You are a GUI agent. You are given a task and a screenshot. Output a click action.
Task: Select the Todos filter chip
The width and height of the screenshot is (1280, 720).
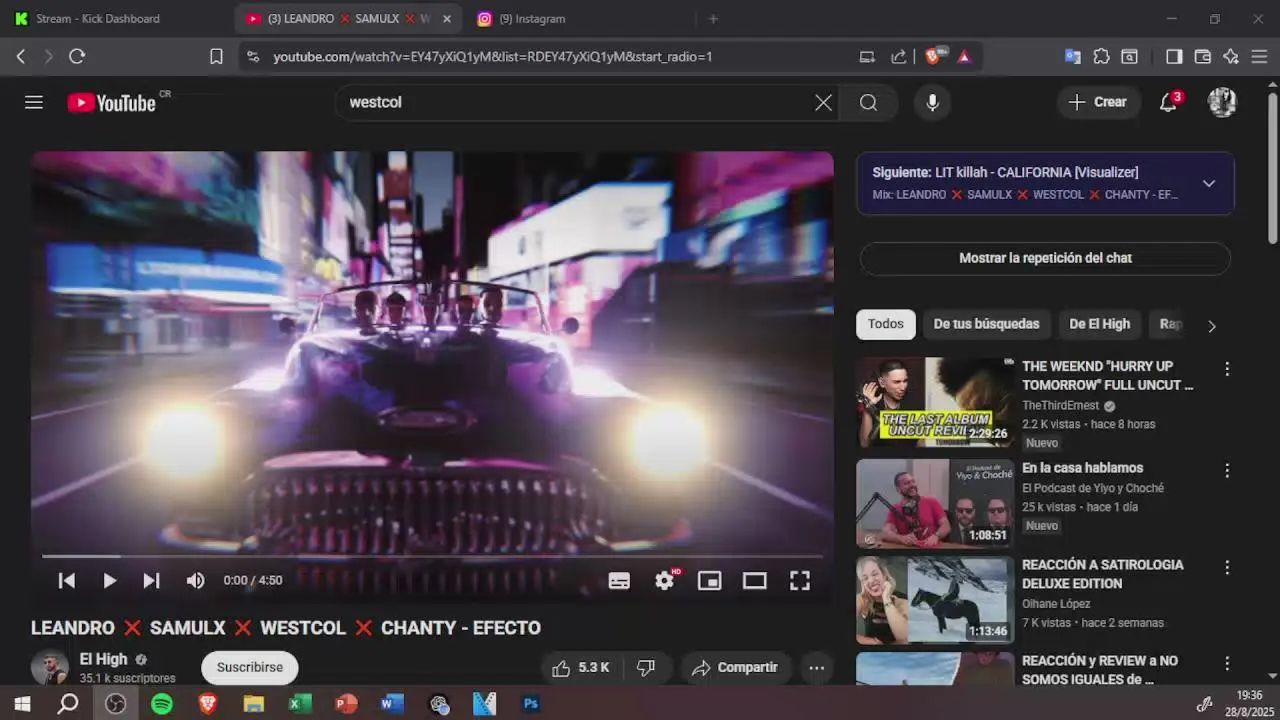[x=886, y=324]
